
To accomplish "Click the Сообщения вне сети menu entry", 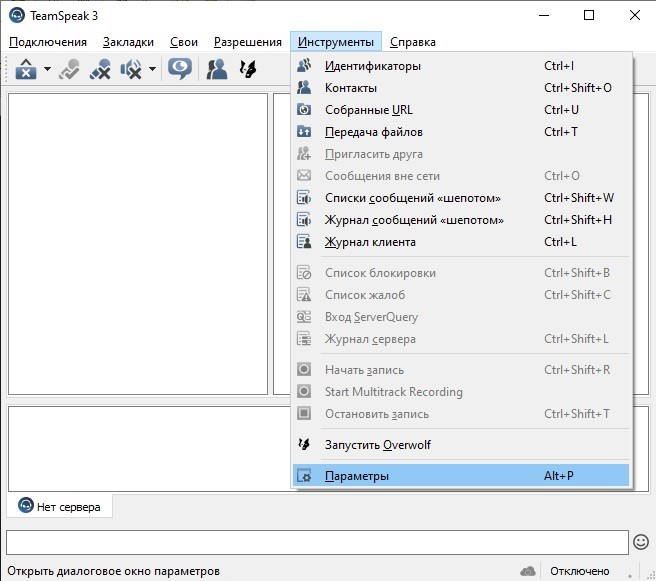I will [x=461, y=176].
